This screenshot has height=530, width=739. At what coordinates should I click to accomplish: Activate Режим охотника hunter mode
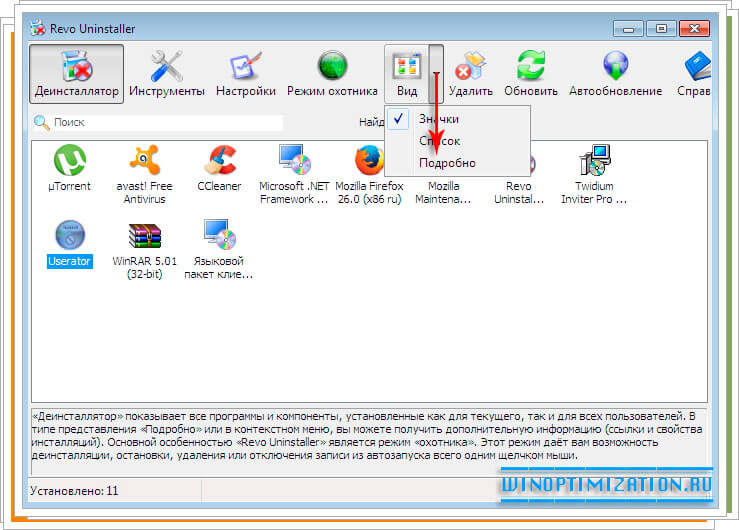coord(331,74)
